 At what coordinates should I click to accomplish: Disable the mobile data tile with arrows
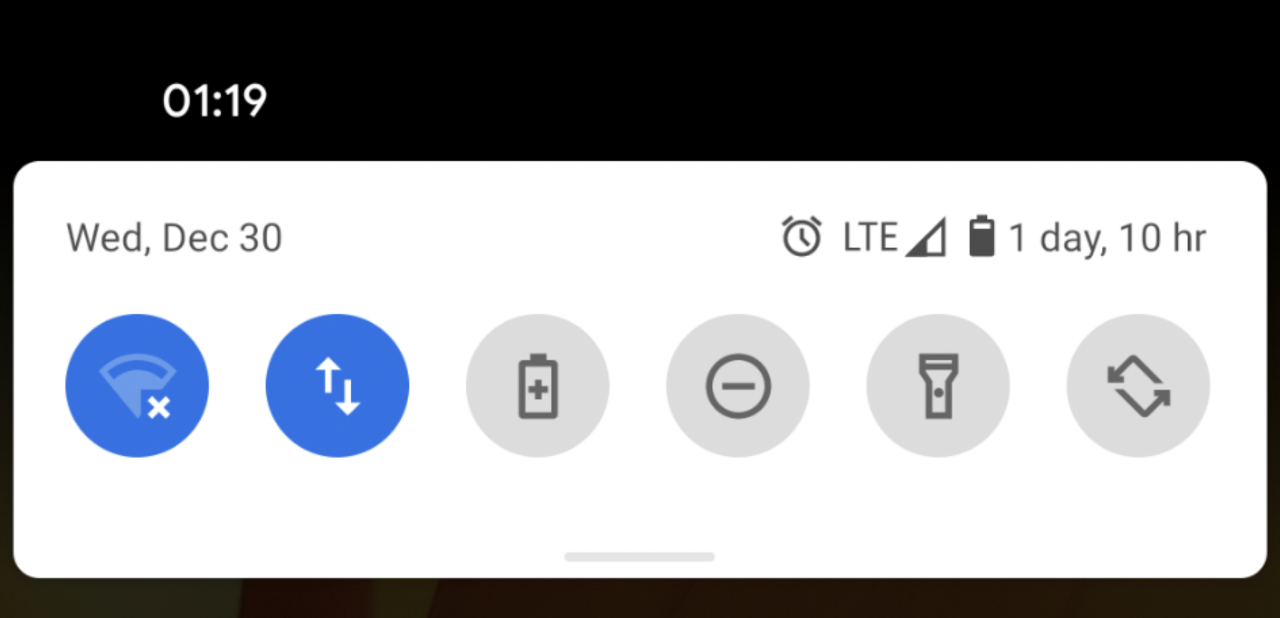(x=337, y=386)
